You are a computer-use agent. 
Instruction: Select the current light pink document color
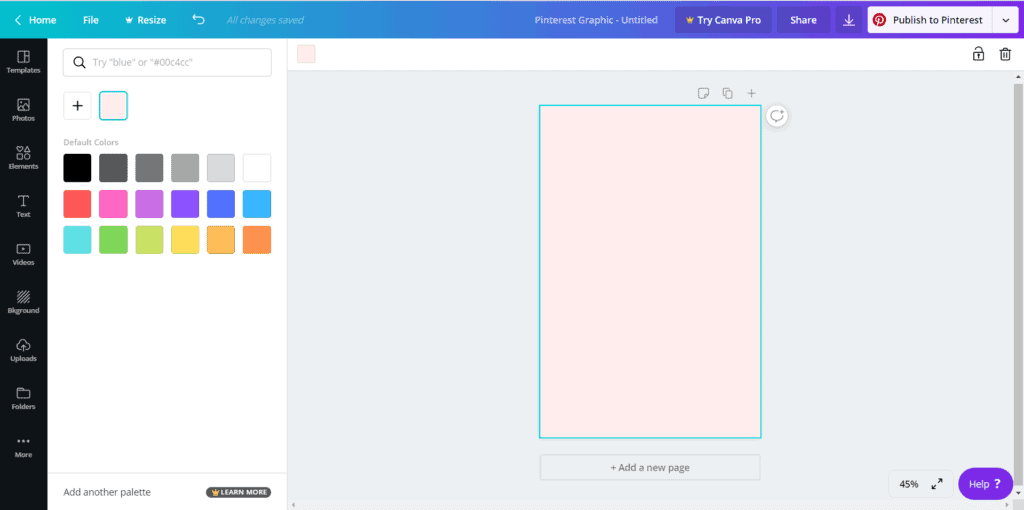114,106
